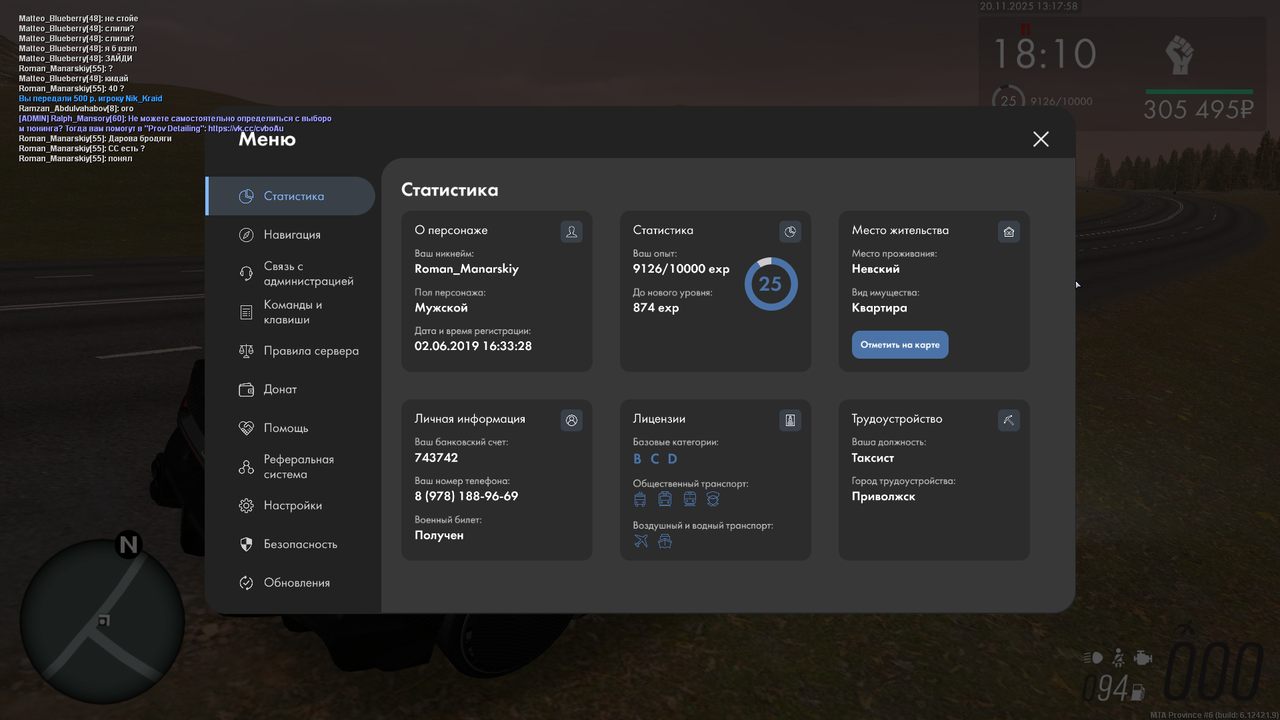1280x720 pixels.
Task: Click the boat license icon
Action: pyautogui.click(x=665, y=541)
